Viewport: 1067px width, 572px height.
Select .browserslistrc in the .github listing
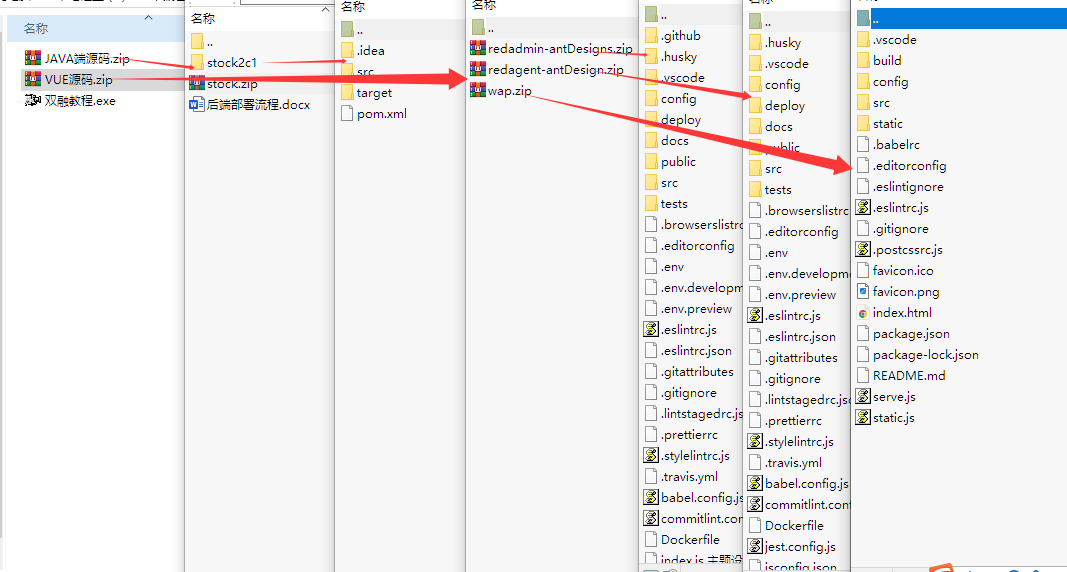coord(693,224)
